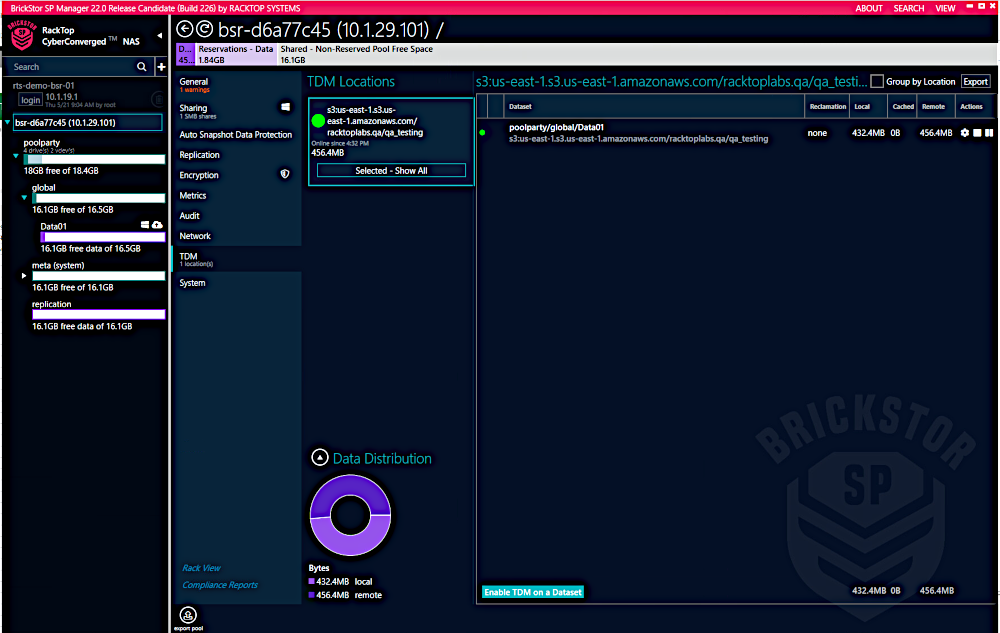
Task: Click the cloud upload icon on Data01
Action: coord(157,226)
